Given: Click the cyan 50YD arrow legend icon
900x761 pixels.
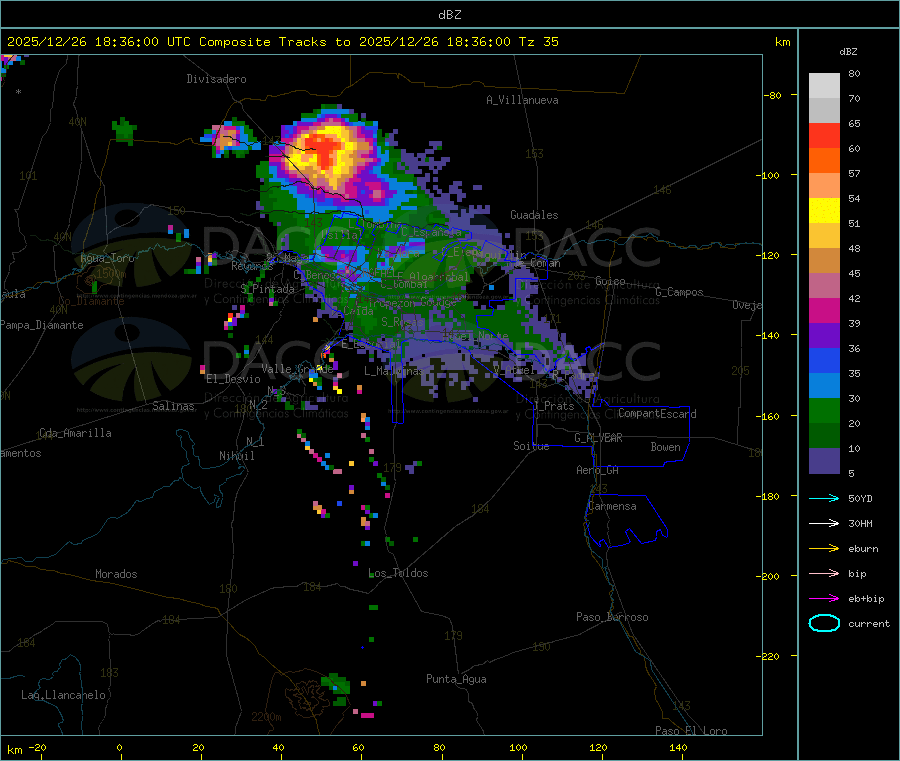Looking at the screenshot, I should 824,498.
